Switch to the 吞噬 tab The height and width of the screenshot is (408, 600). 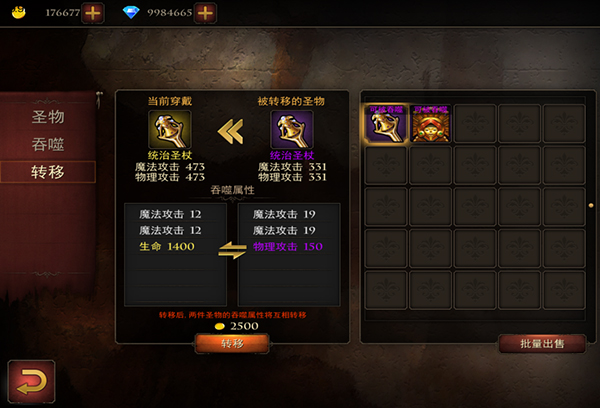(x=48, y=144)
